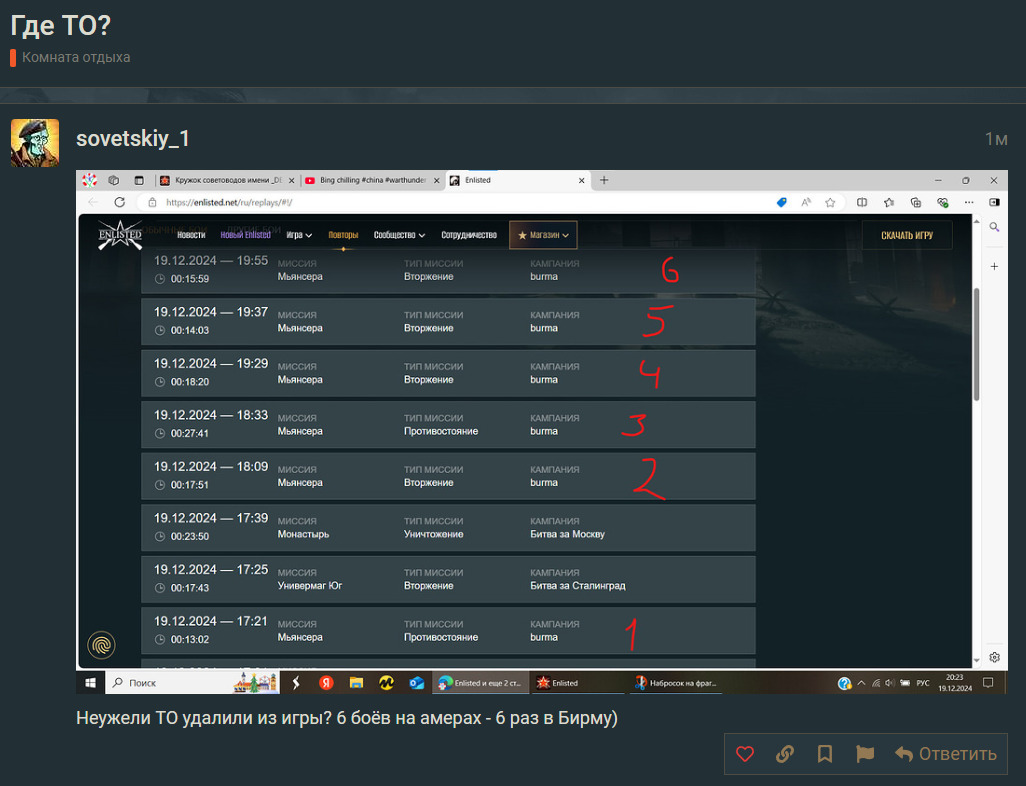This screenshot has width=1026, height=786.
Task: Click the Windows taskbar Поиск search box
Action: click(x=192, y=683)
